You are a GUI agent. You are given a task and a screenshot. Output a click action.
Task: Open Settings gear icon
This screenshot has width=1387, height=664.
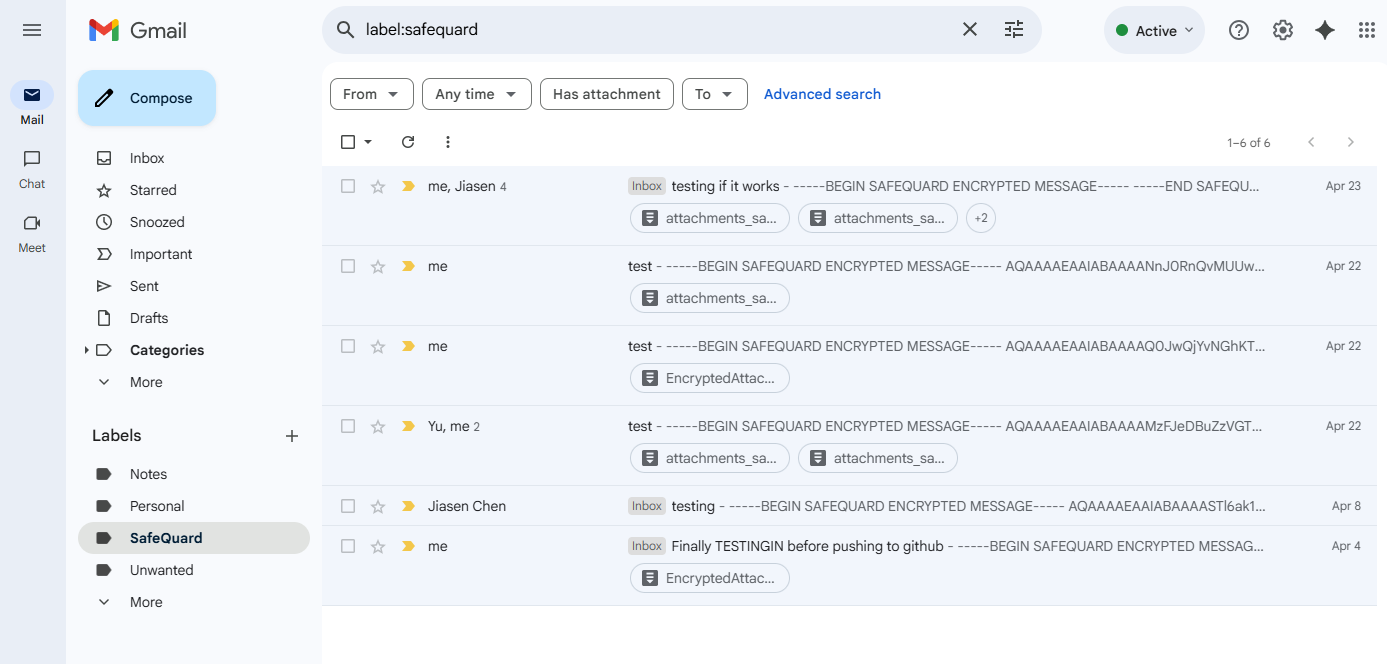(x=1283, y=30)
